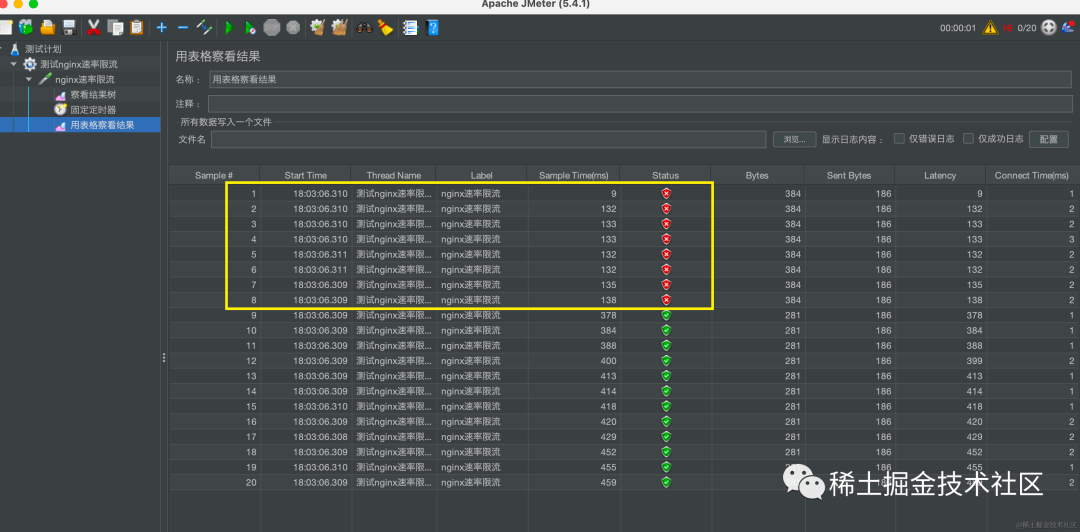Viewport: 1080px width, 532px height.
Task: Click the Clear results broom-gear icon
Action: click(x=318, y=28)
